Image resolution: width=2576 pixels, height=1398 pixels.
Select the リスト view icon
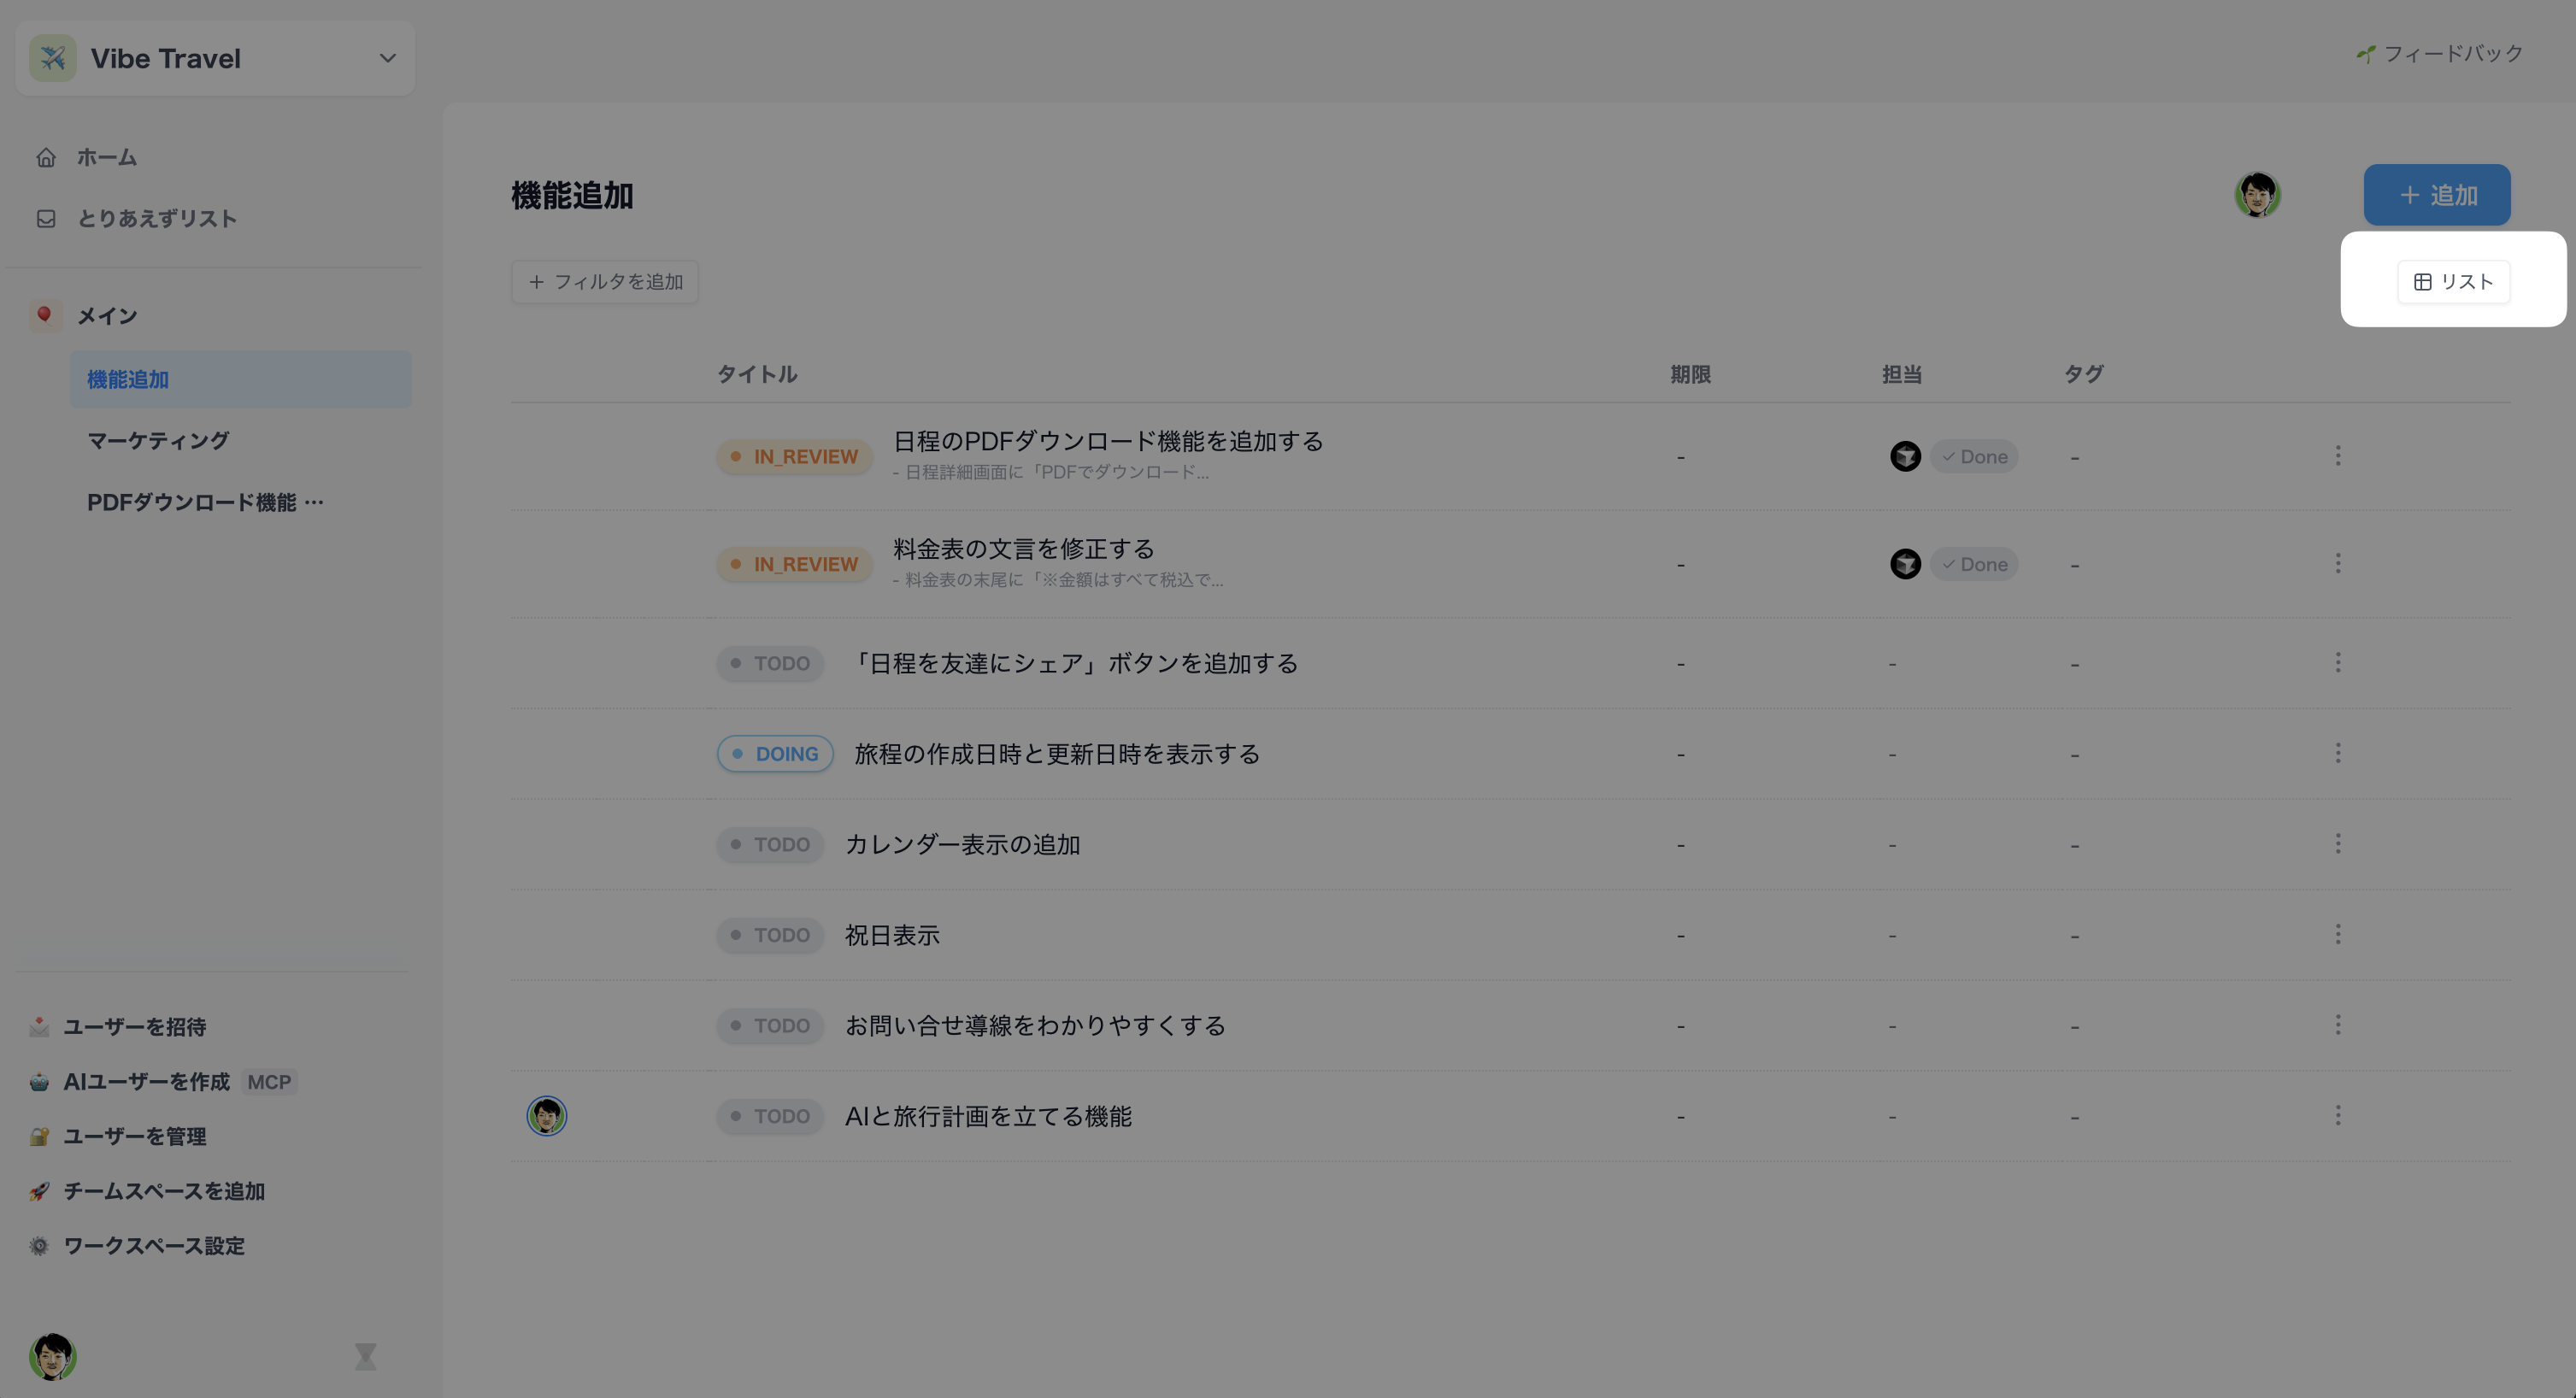(2453, 281)
